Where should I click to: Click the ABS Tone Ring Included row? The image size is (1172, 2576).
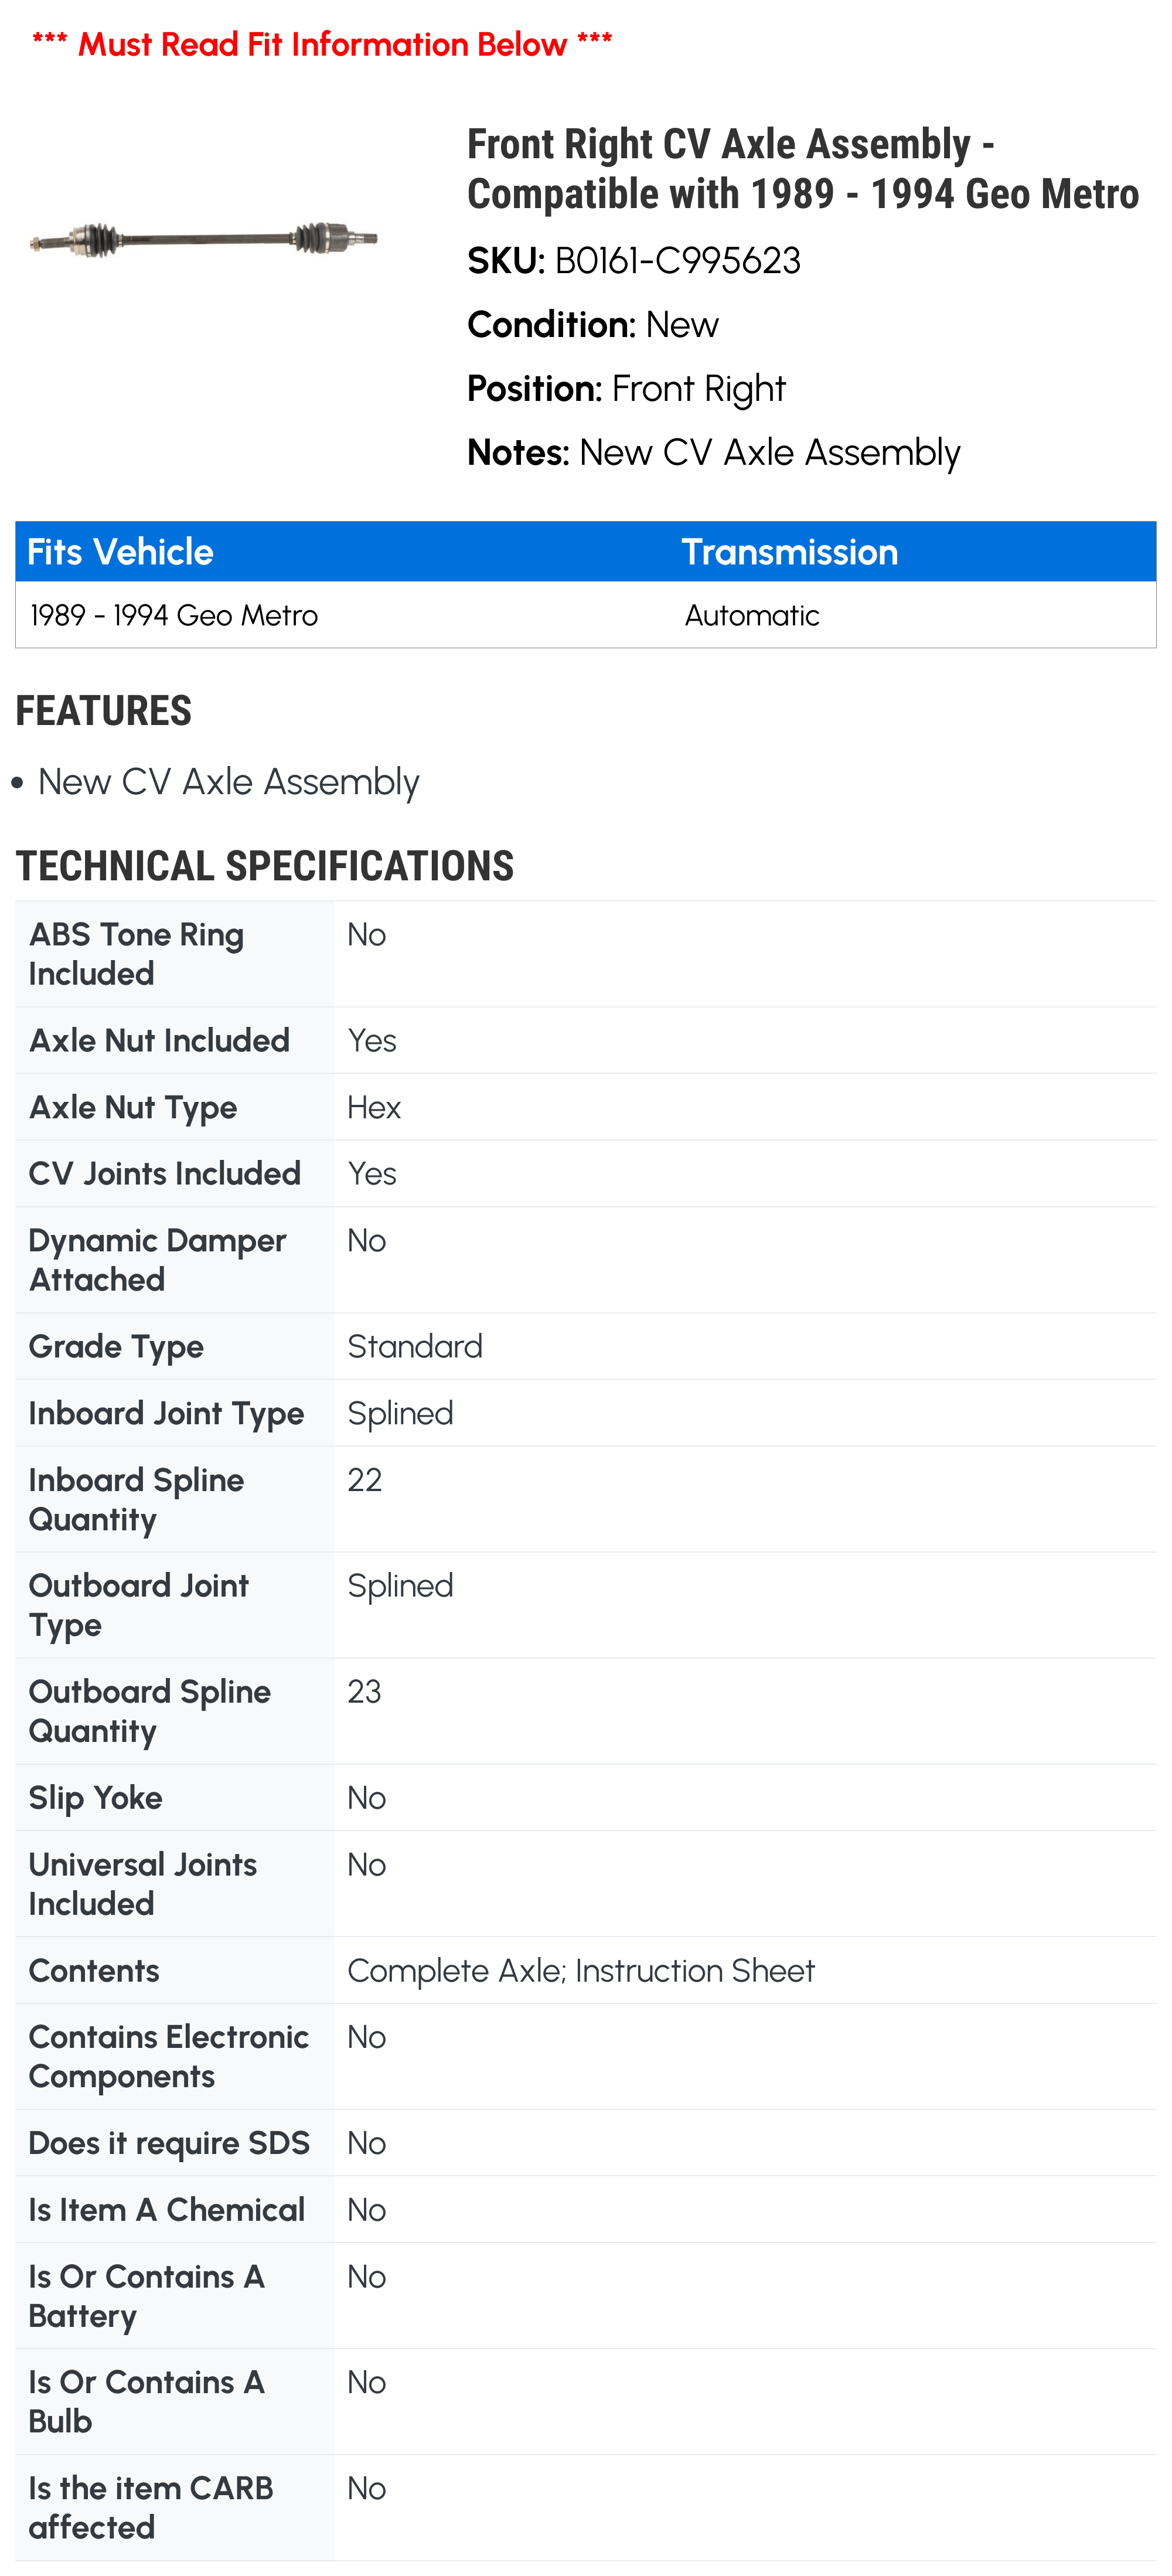[586, 954]
